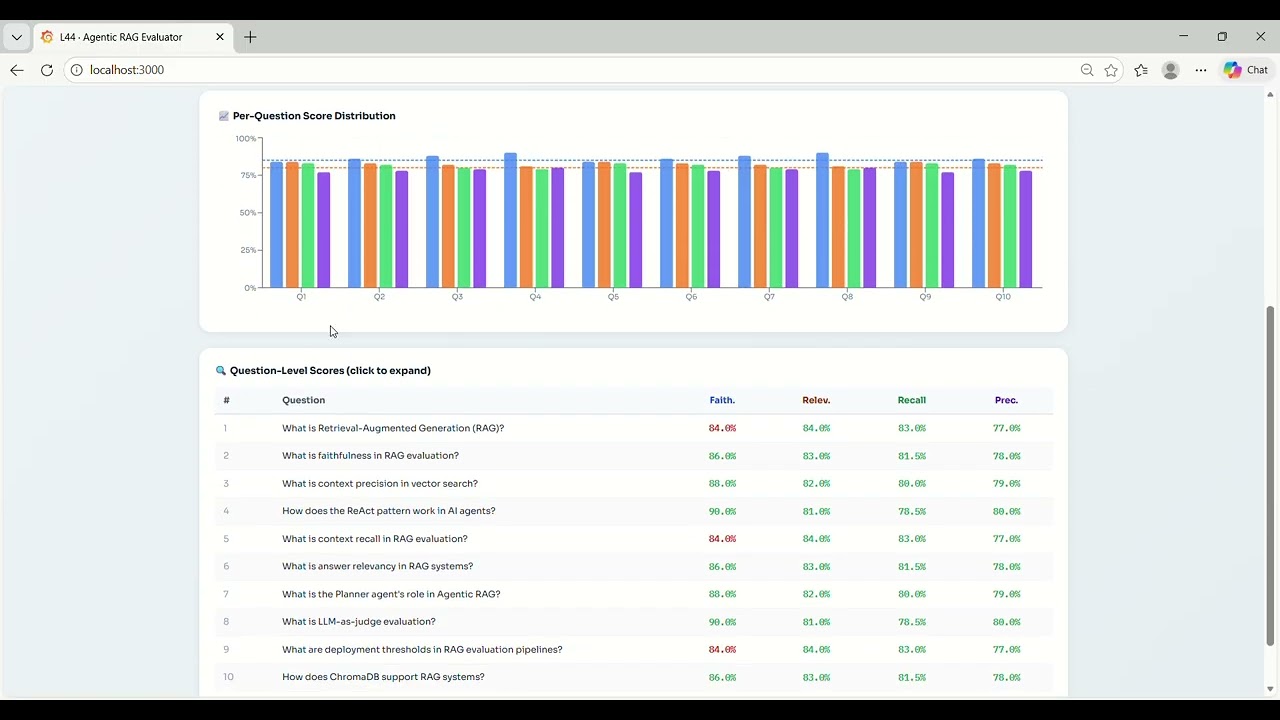Expand row 'What is context precision in vector search?'
Viewport: 1280px width, 720px height.
tap(634, 484)
